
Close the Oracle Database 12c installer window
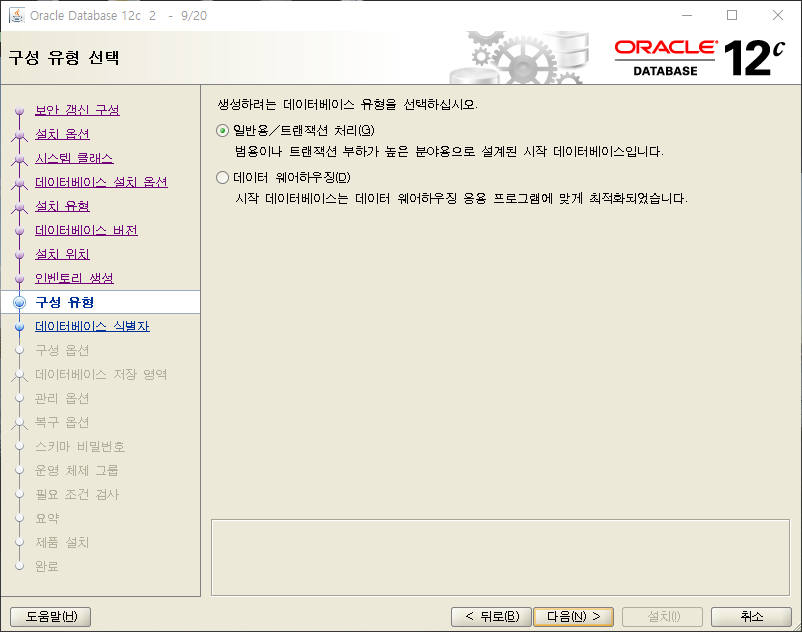click(778, 15)
